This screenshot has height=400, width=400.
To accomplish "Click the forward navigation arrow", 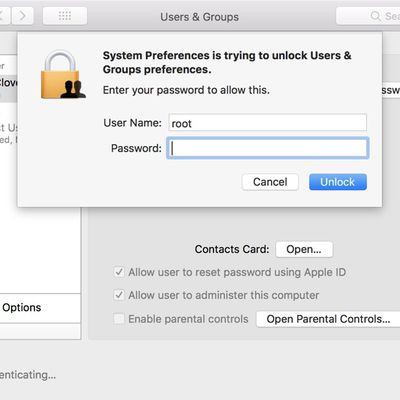I will pyautogui.click(x=23, y=16).
